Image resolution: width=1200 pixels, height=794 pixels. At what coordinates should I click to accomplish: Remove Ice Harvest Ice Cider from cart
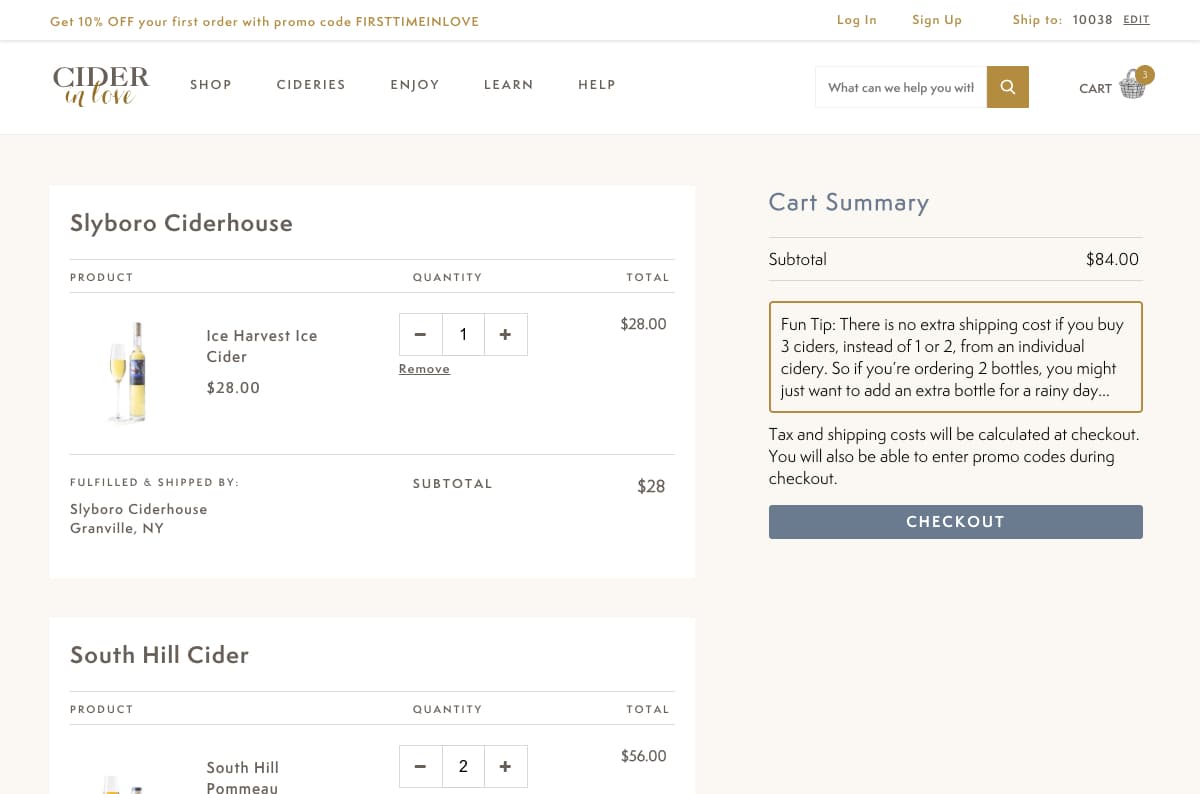coord(424,369)
